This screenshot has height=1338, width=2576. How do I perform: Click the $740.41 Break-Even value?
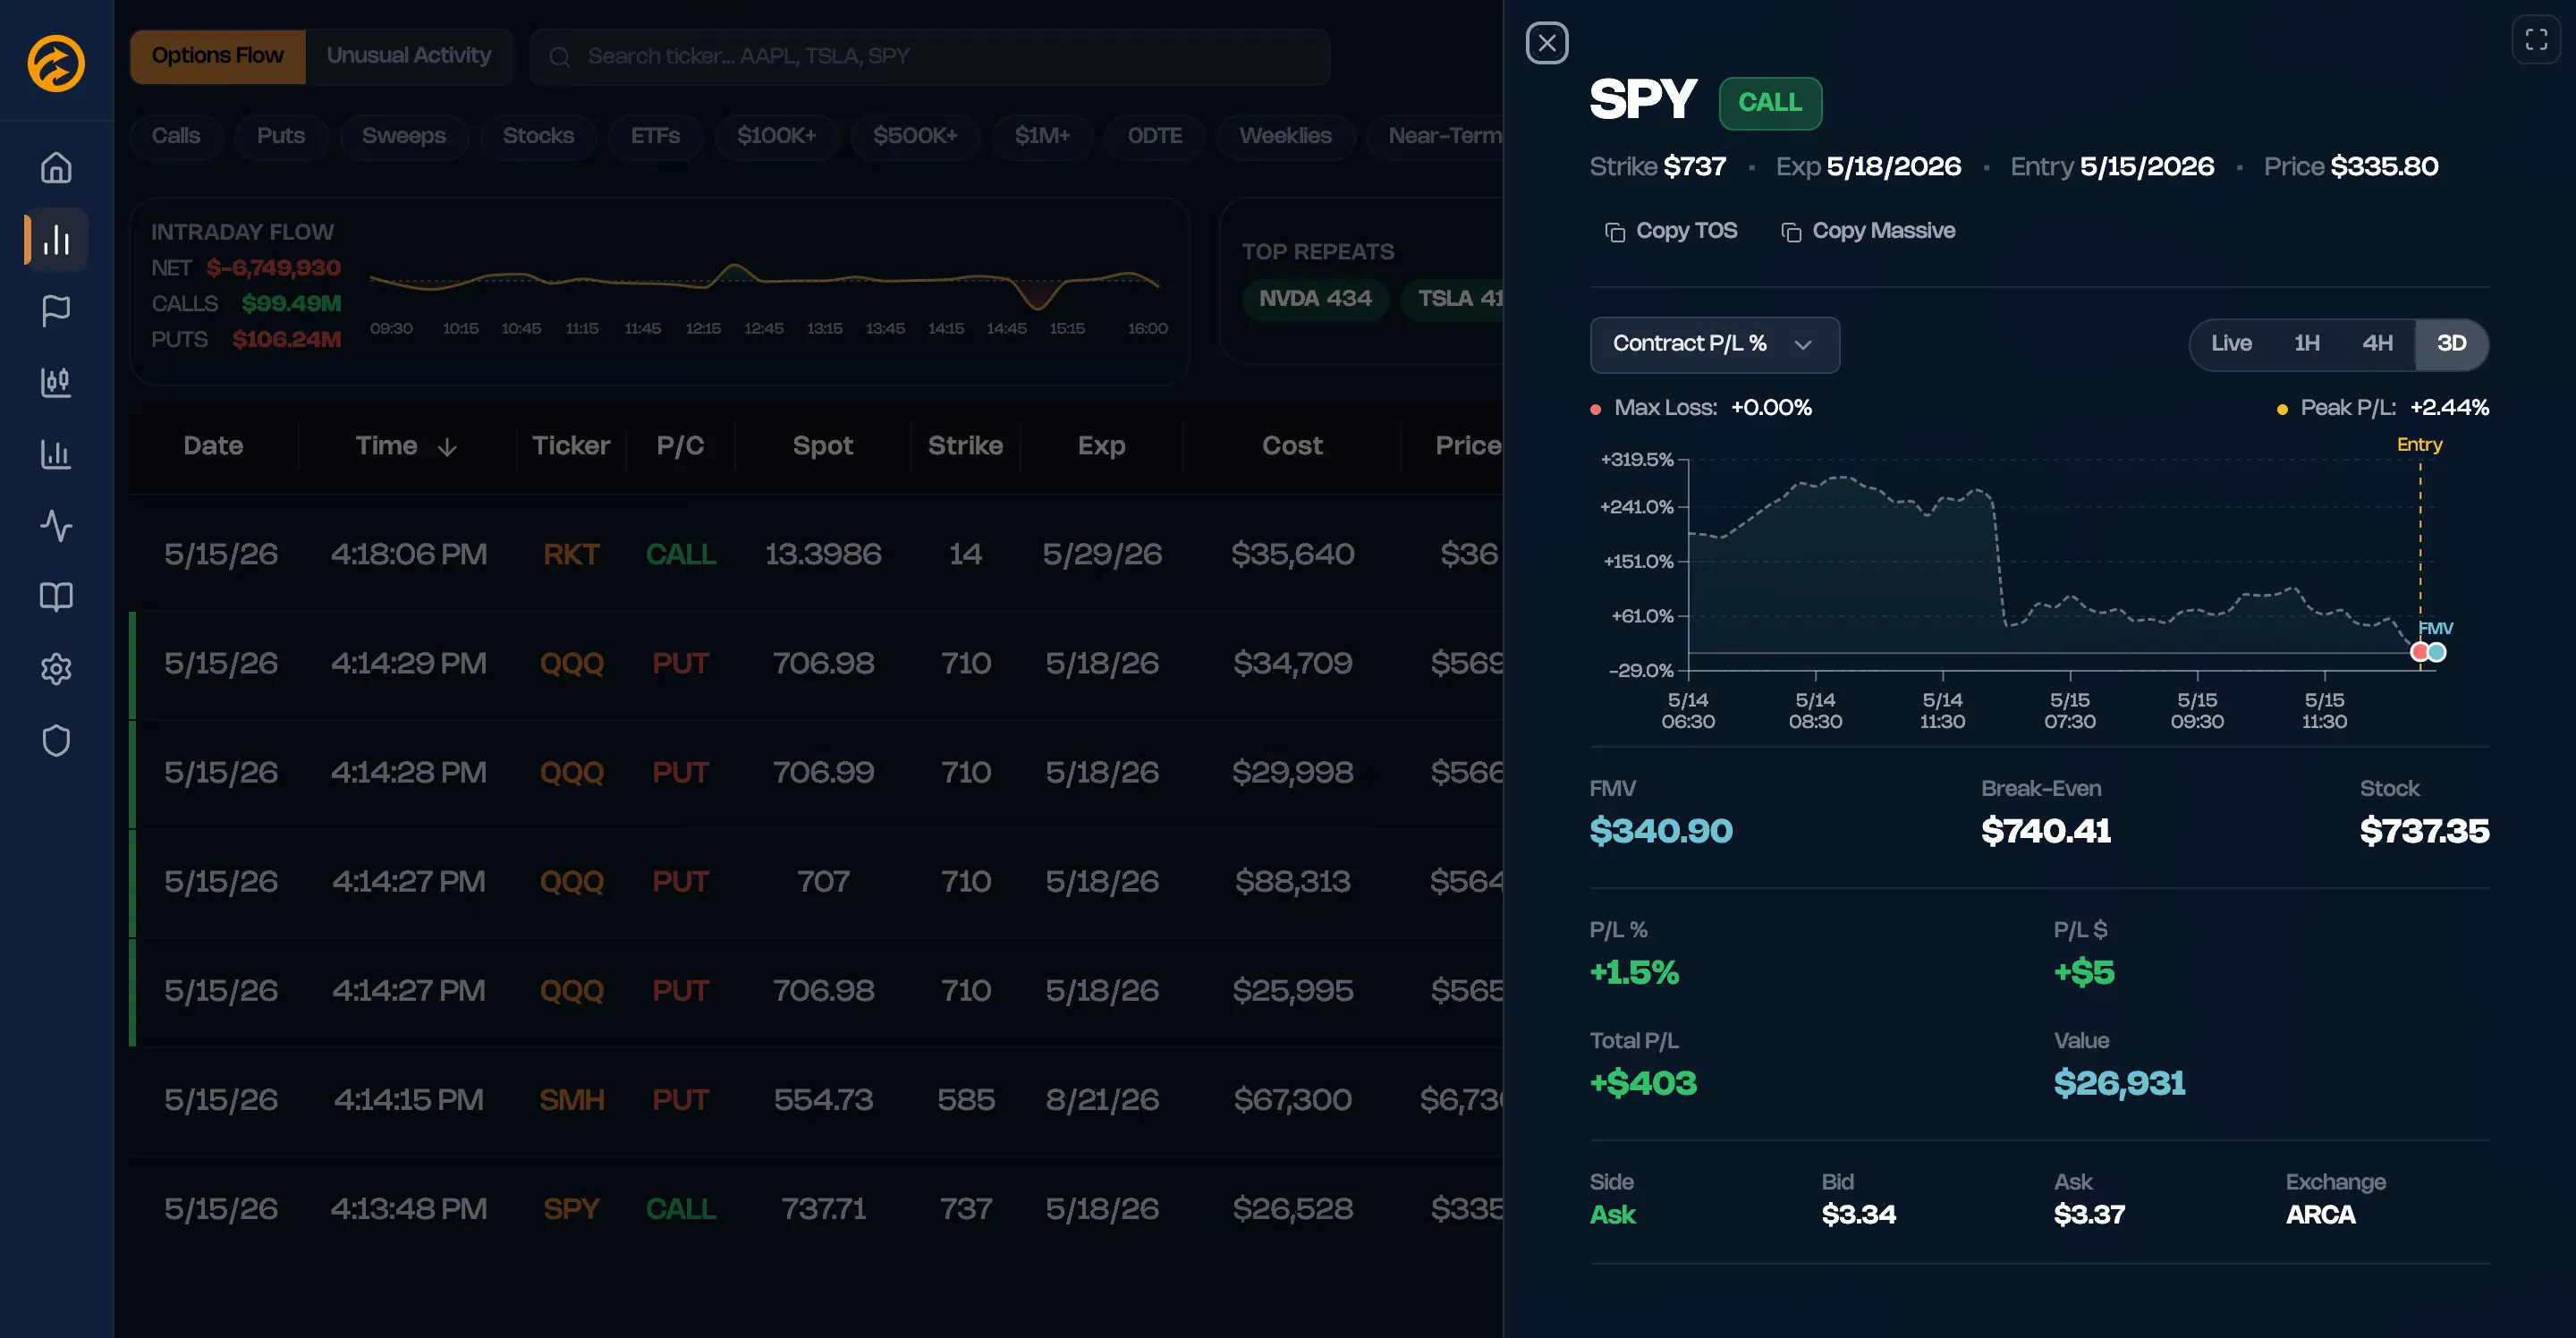point(2046,832)
